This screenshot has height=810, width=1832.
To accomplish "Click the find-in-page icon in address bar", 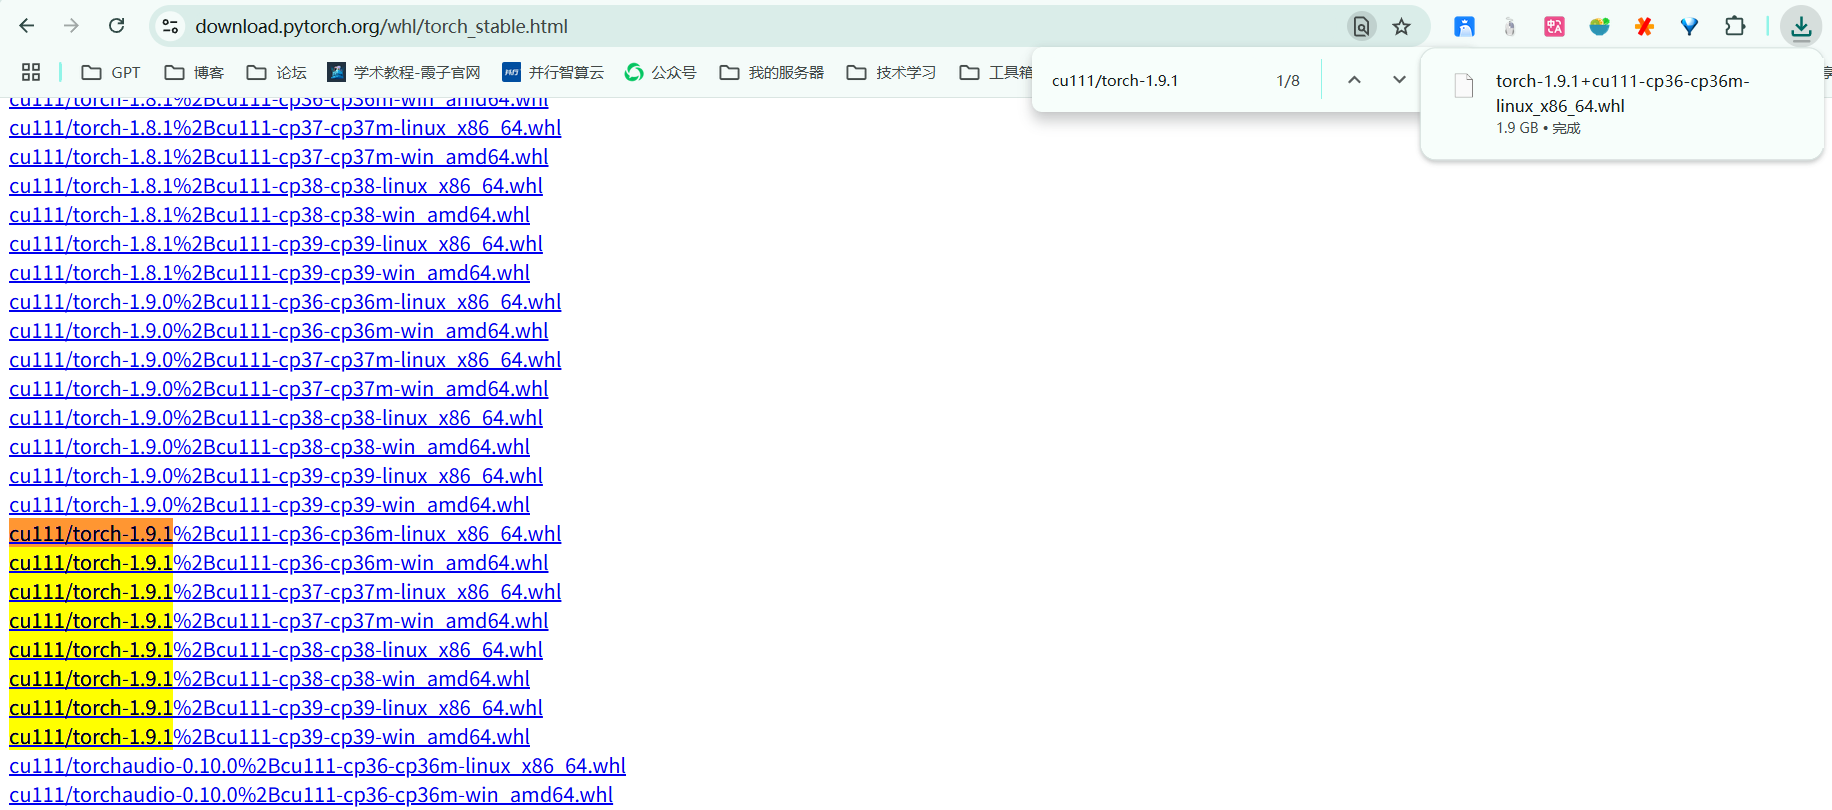I will [x=1361, y=27].
